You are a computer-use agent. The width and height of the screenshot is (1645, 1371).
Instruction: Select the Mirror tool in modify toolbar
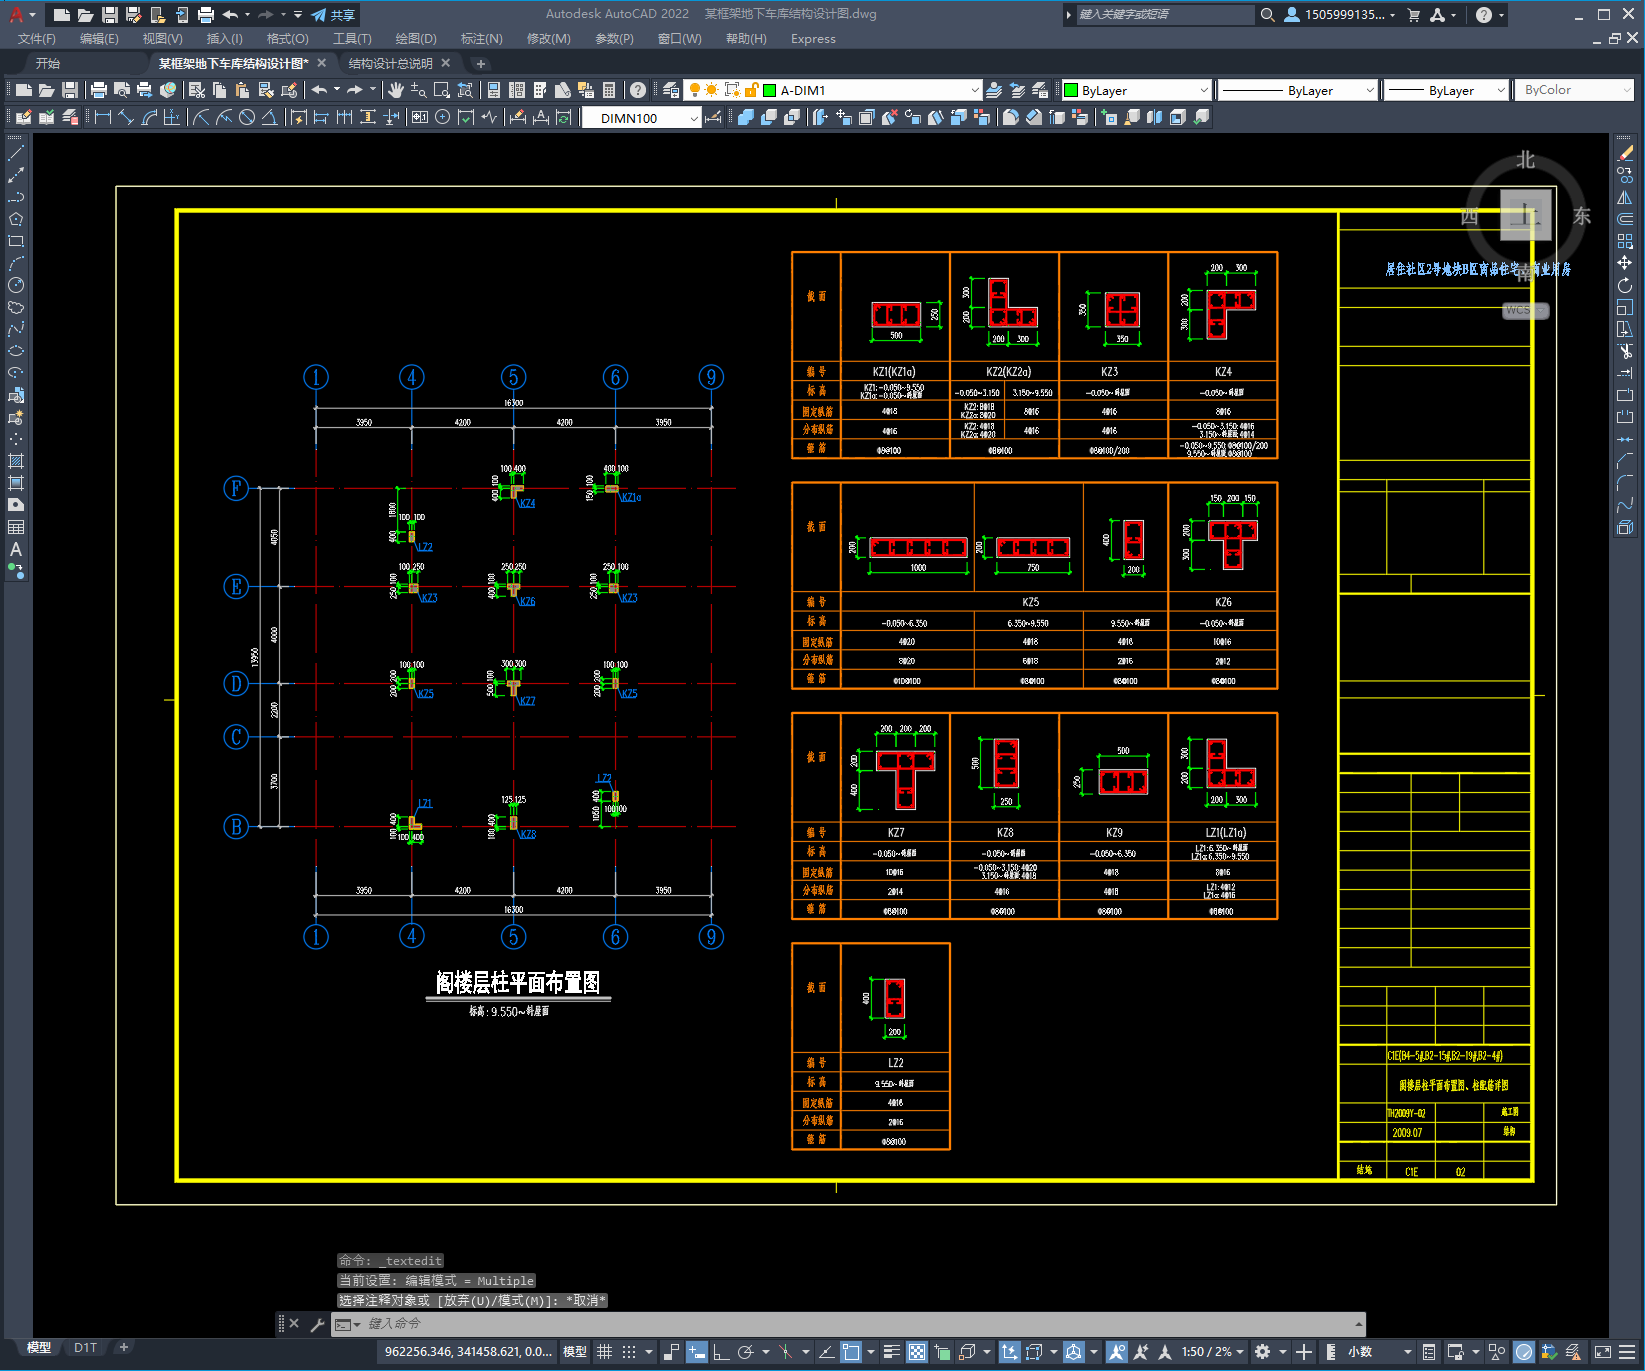(1625, 197)
